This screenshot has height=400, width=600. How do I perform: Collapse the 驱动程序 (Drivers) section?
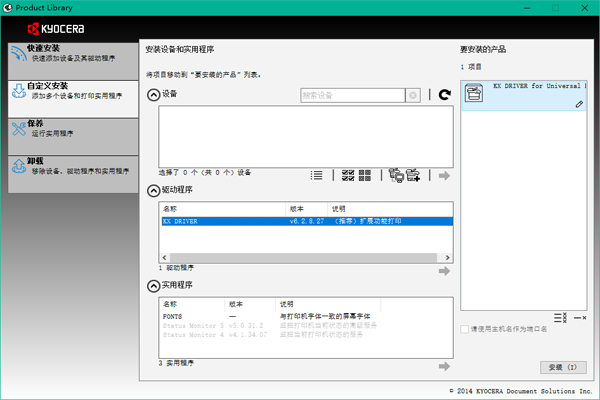pyautogui.click(x=153, y=190)
